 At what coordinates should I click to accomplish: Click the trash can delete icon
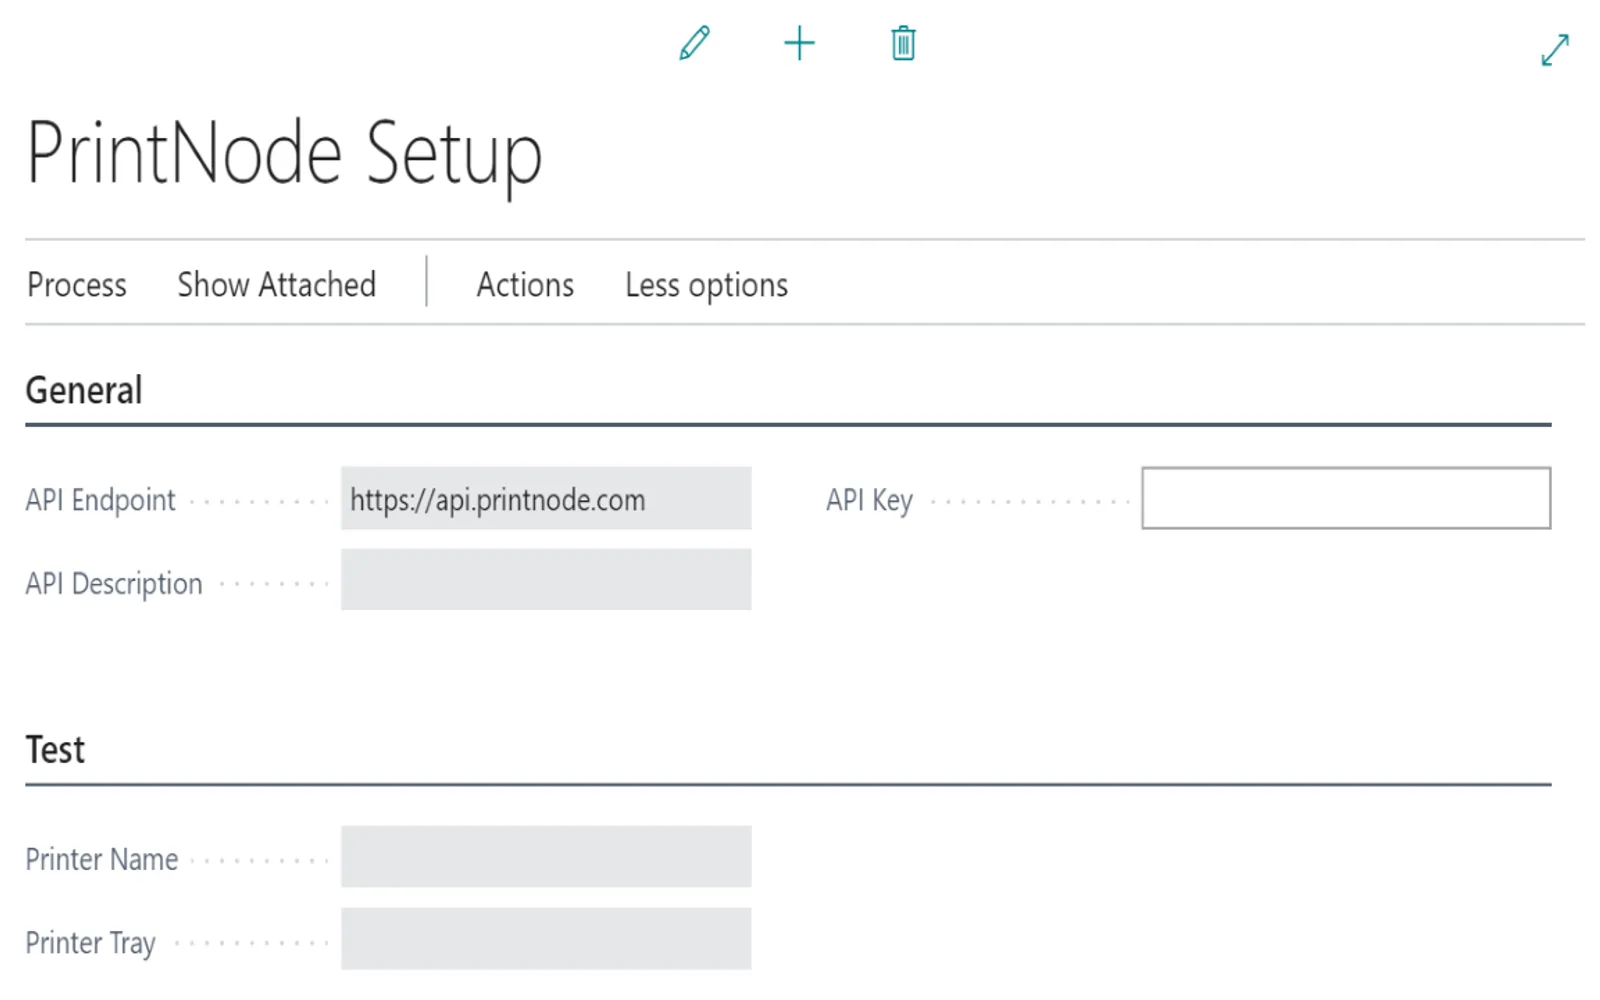point(903,43)
